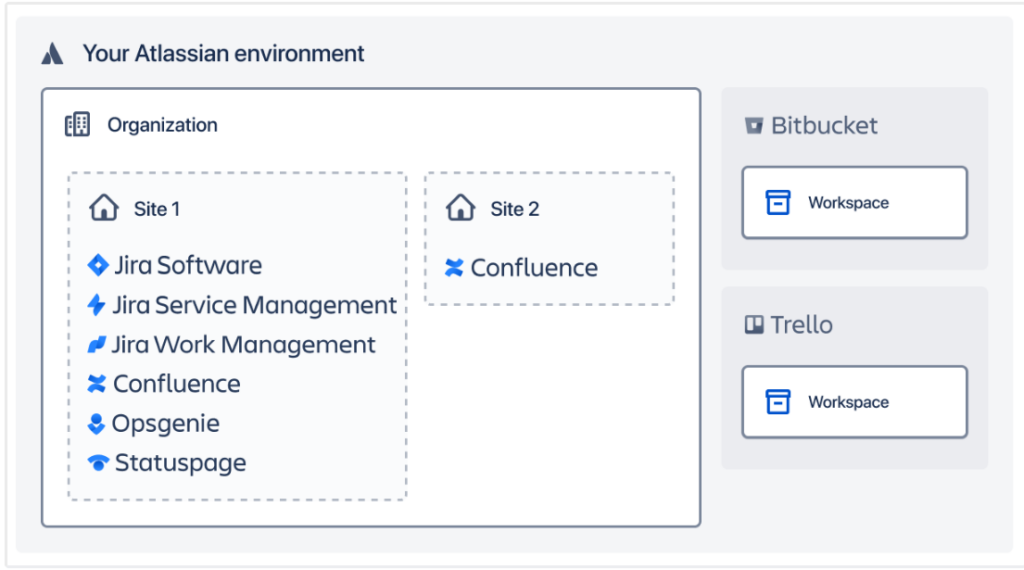Click the Opsgenie icon
This screenshot has height=570, width=1024.
point(97,424)
